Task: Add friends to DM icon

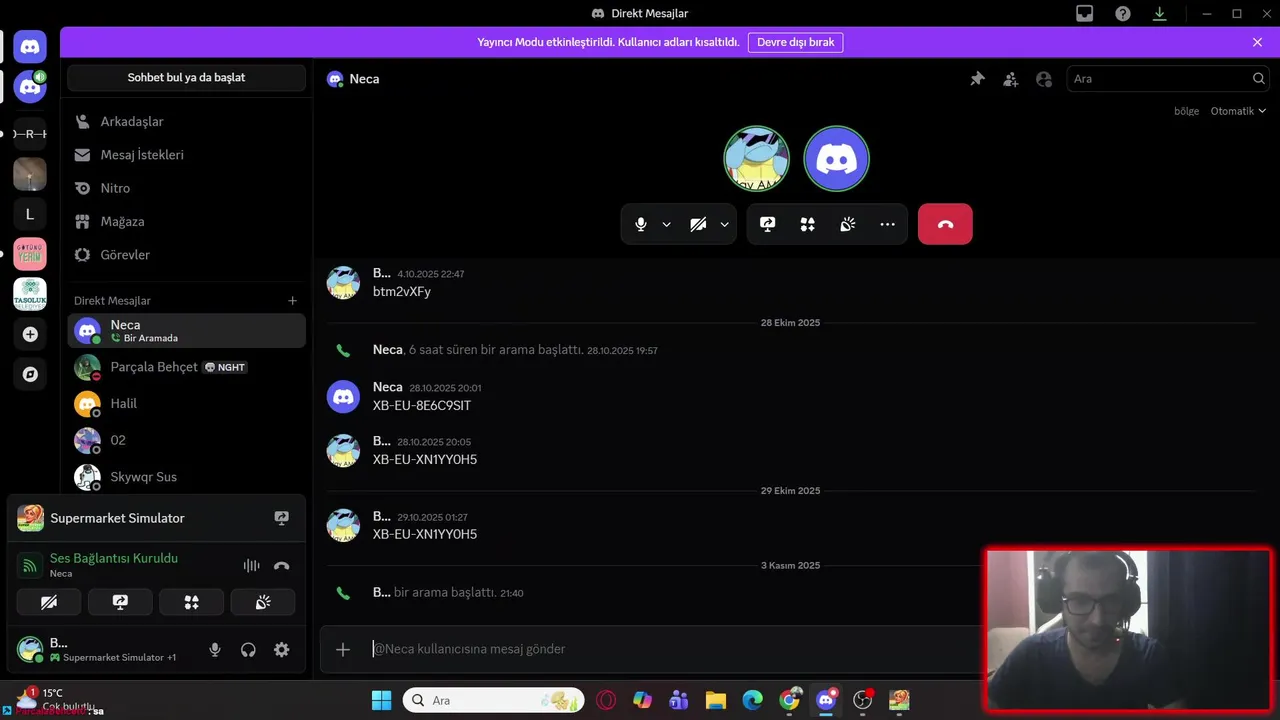Action: click(1011, 79)
